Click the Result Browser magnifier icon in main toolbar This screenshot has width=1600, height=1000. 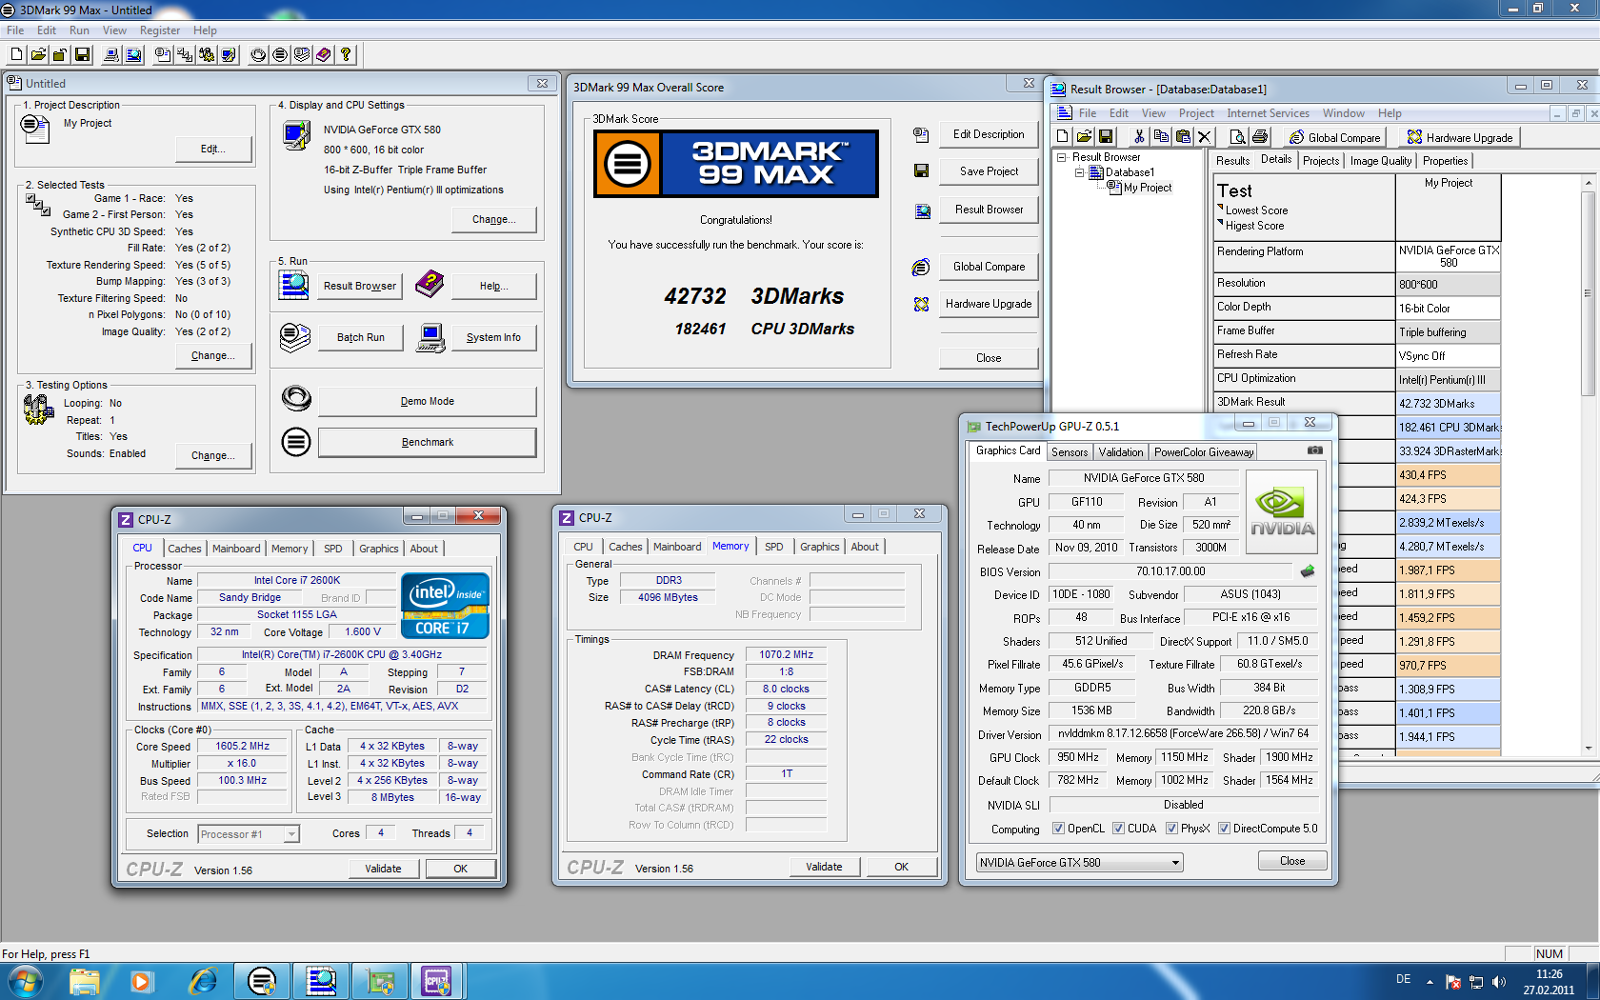coord(134,55)
